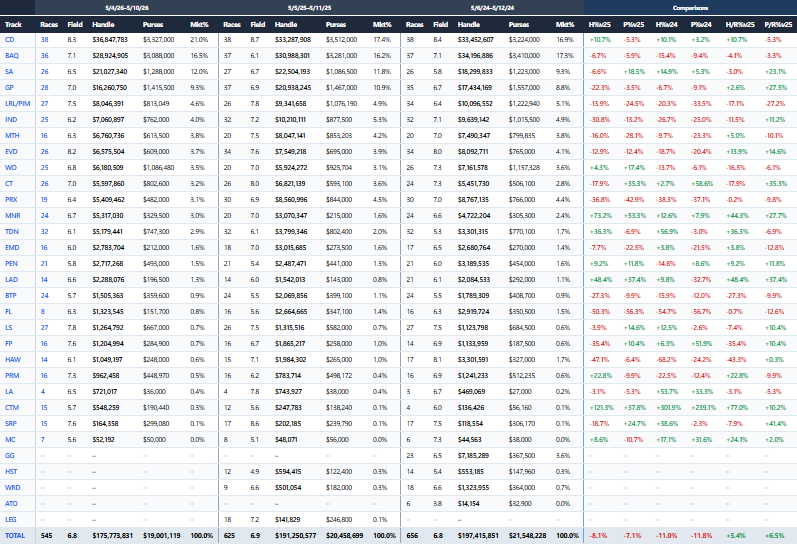Click the blue 19 races link in PRX row

tap(44, 200)
